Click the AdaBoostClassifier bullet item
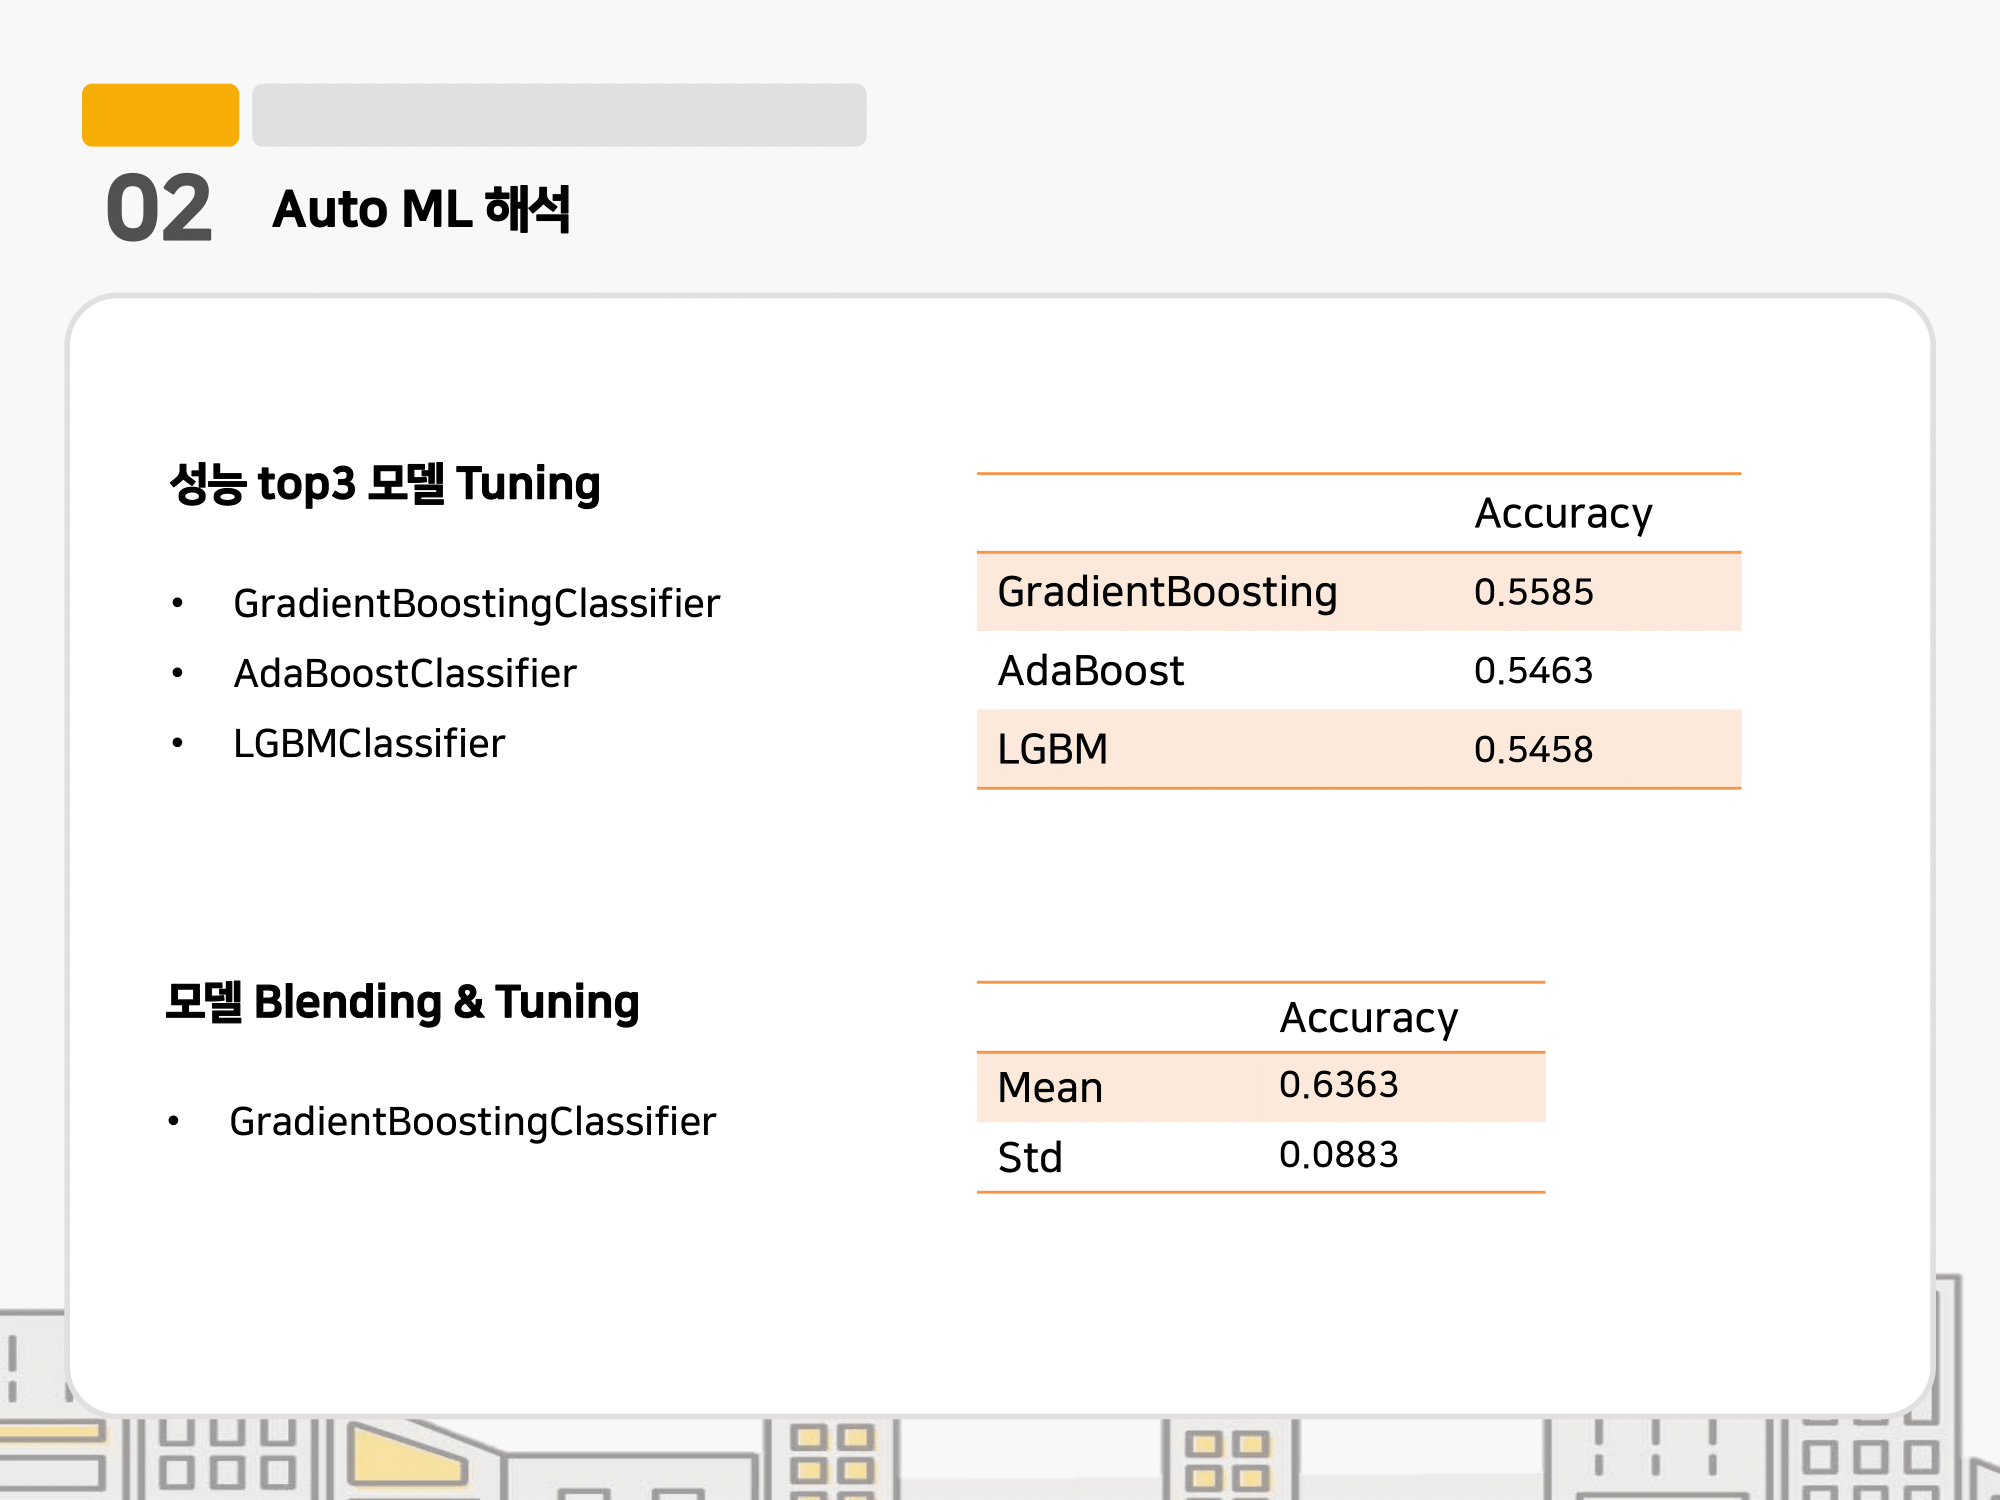This screenshot has height=1500, width=2000. point(405,673)
